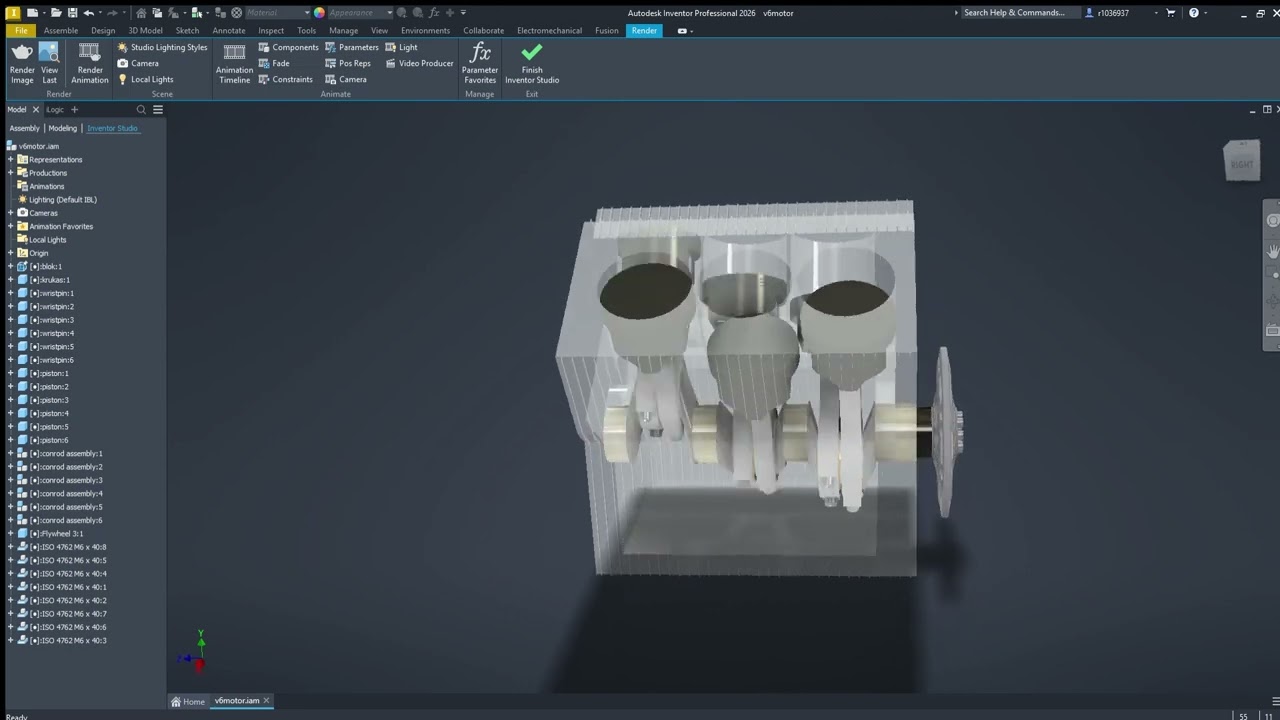1280x720 pixels.
Task: Click the Camera tool in Scene panel
Action: [138, 63]
